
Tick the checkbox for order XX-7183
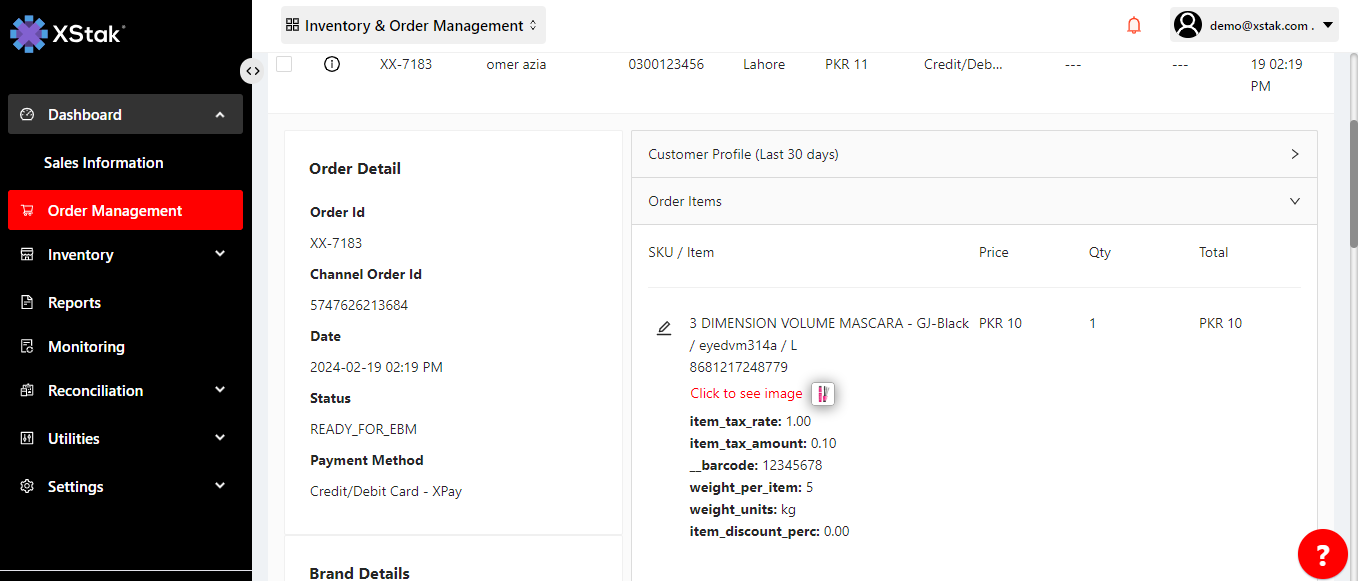[x=284, y=64]
